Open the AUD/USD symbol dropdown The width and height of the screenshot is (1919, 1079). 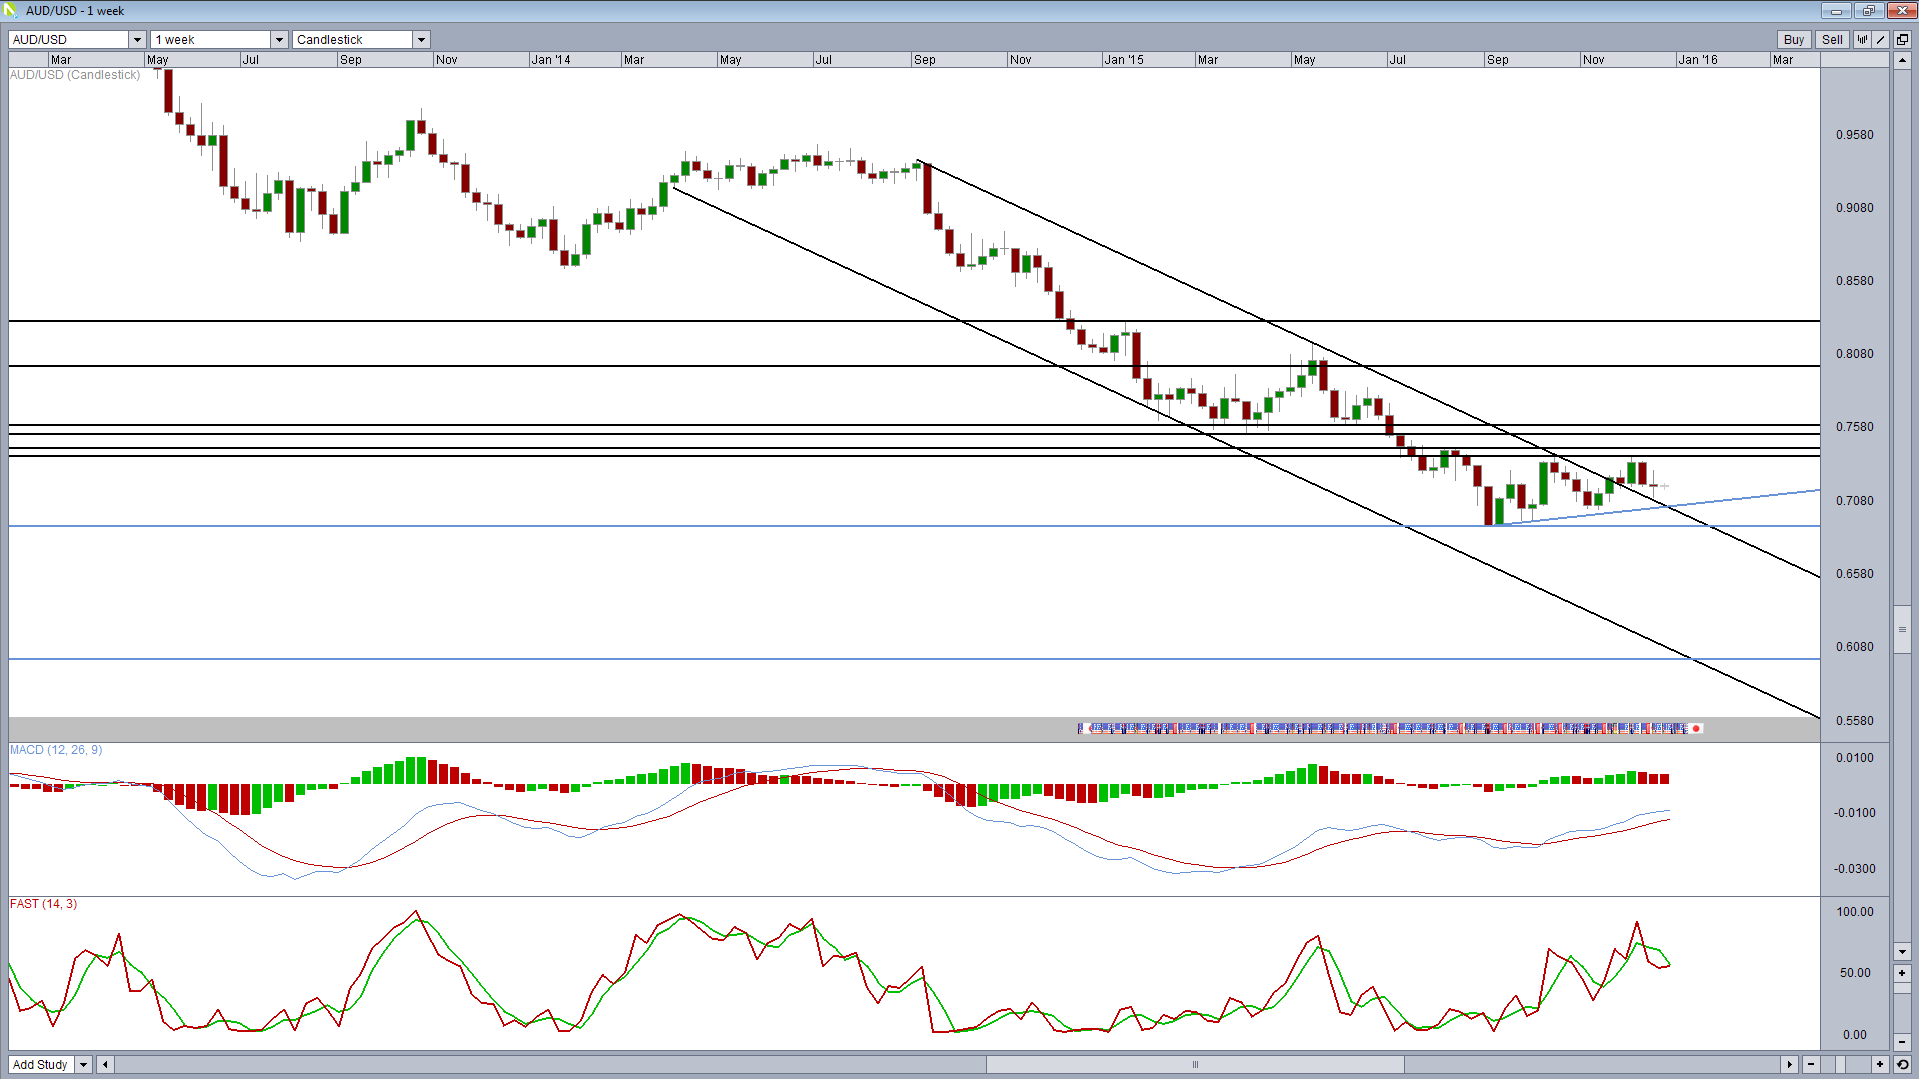137,40
